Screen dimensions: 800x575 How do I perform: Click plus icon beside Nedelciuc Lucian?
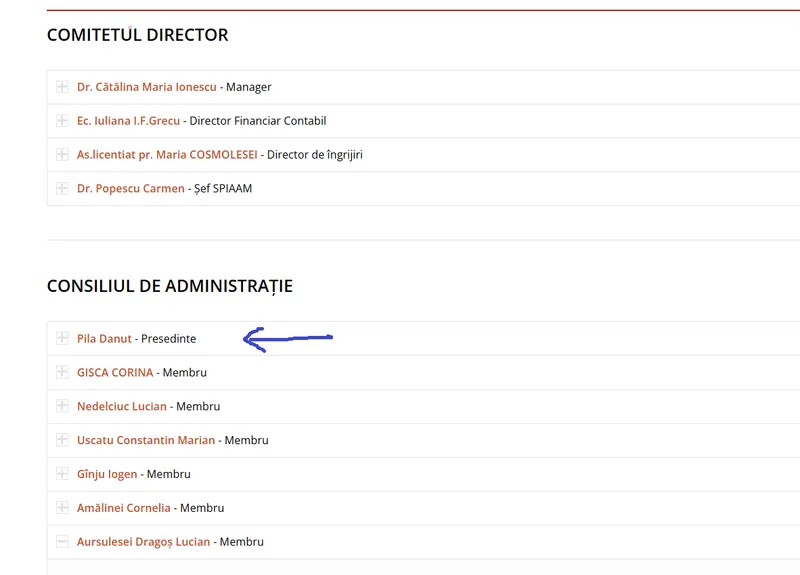pyautogui.click(x=62, y=406)
